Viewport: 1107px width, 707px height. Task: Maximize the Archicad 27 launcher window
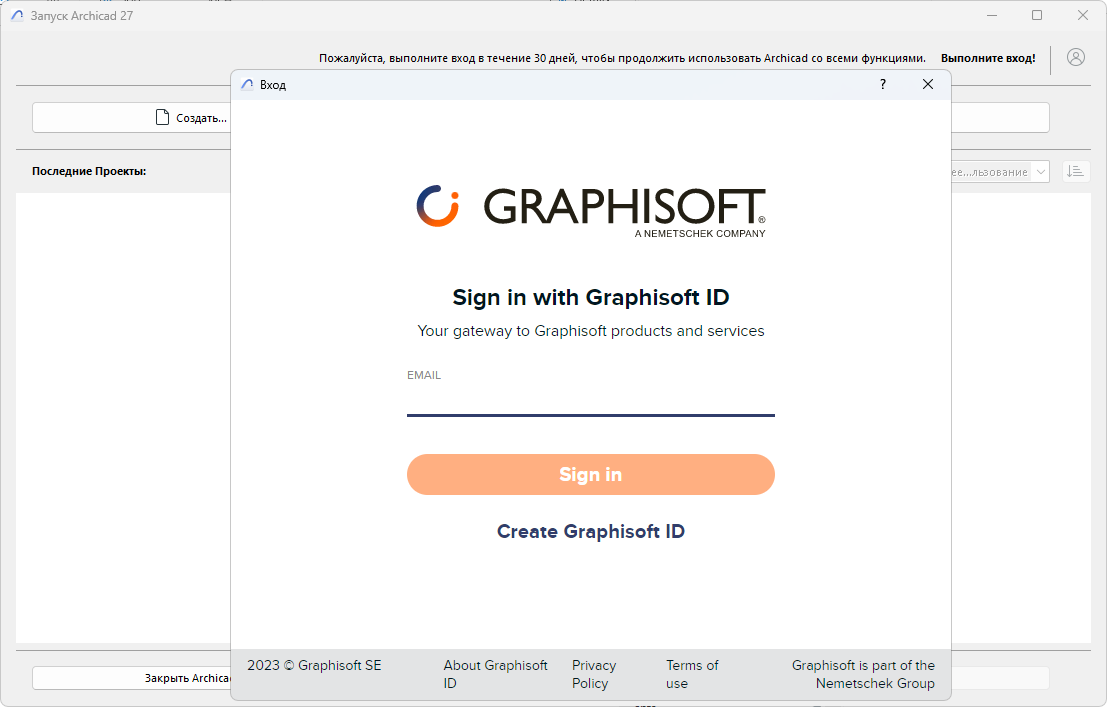tap(1036, 15)
